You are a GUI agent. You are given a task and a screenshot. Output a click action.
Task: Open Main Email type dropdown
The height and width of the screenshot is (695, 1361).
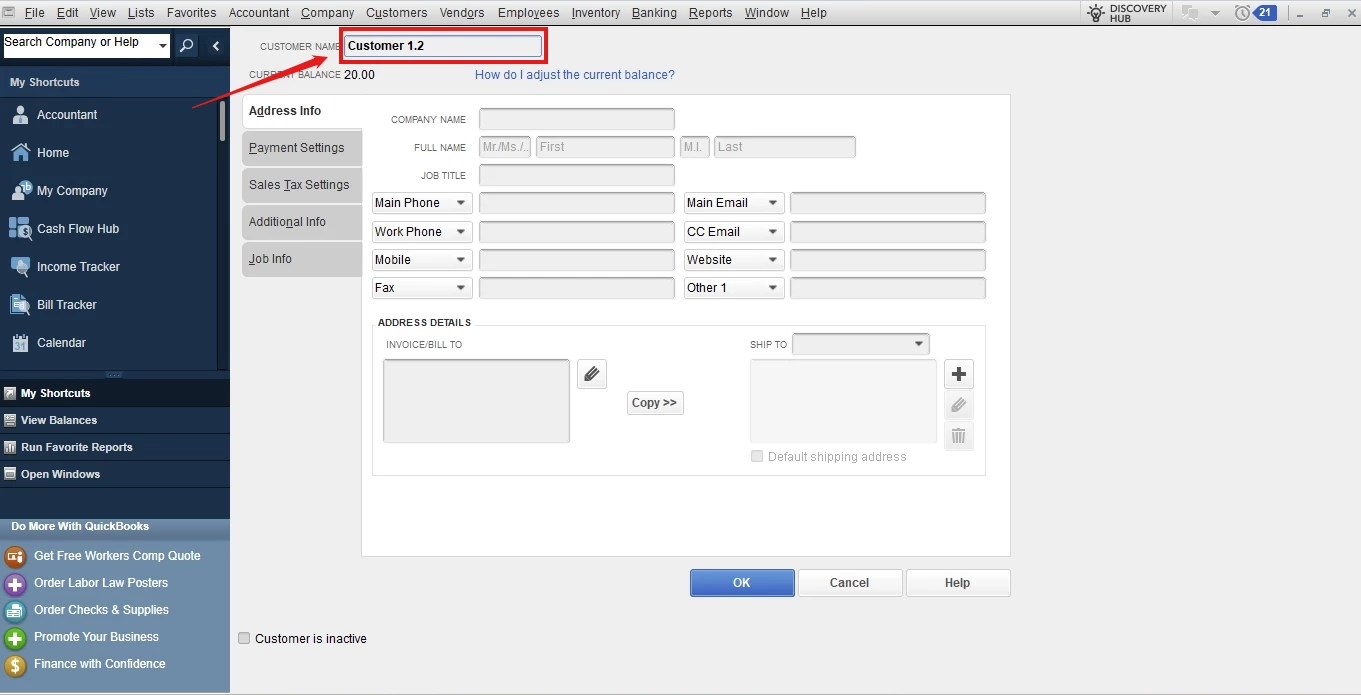tap(734, 203)
